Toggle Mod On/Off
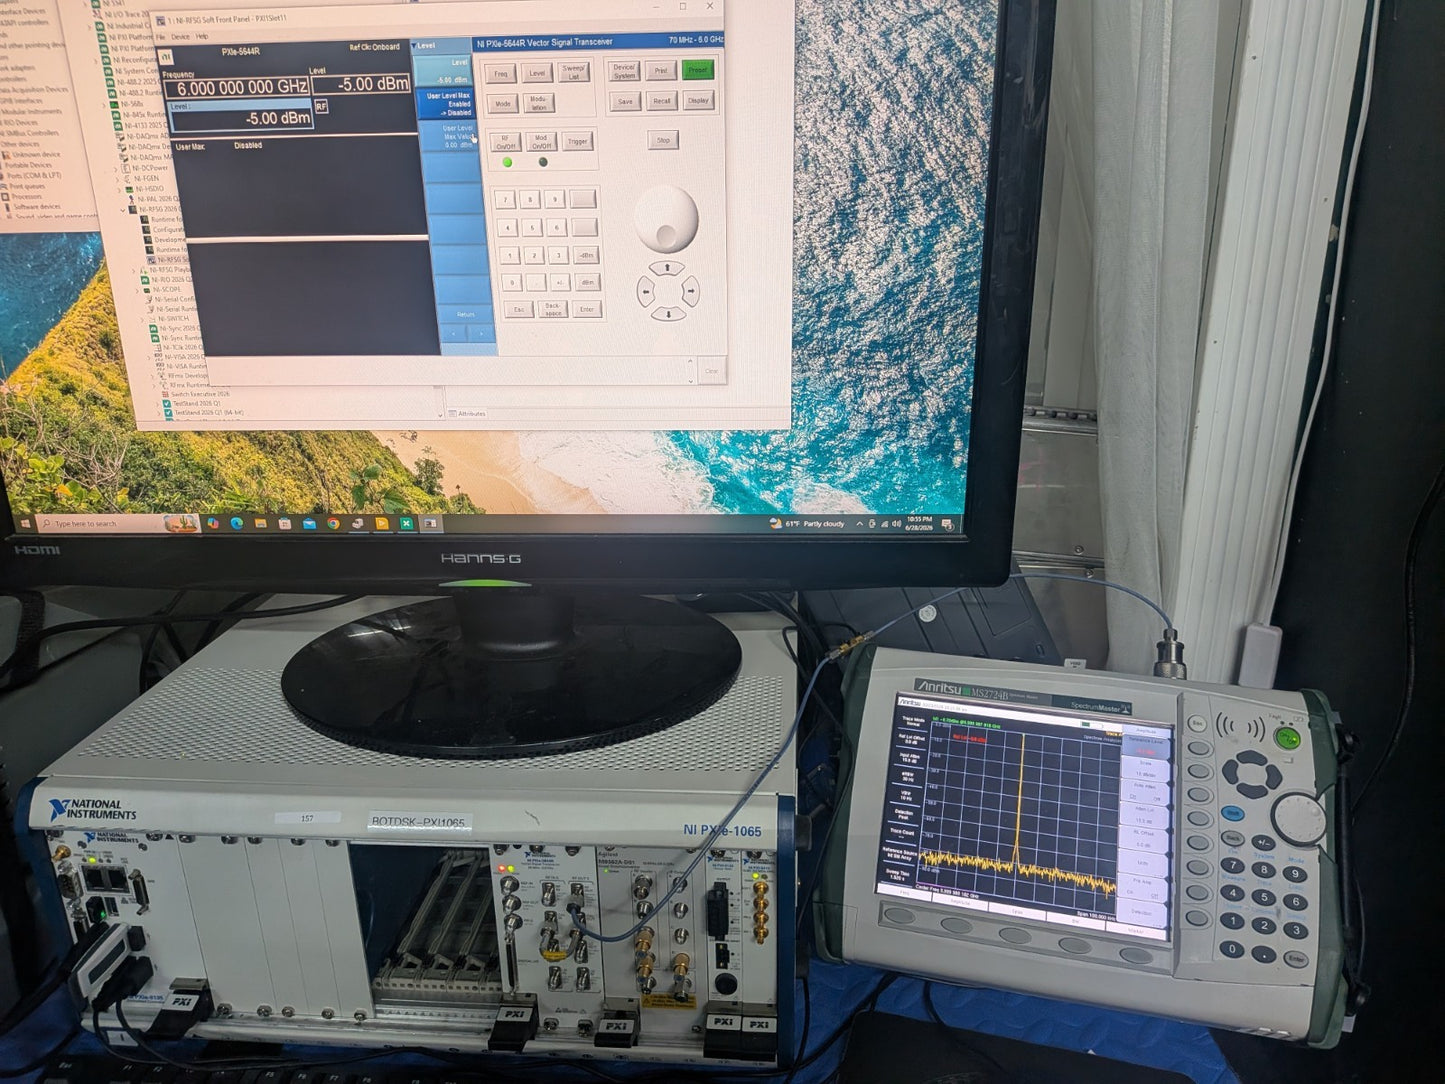1445x1084 pixels. tap(541, 142)
